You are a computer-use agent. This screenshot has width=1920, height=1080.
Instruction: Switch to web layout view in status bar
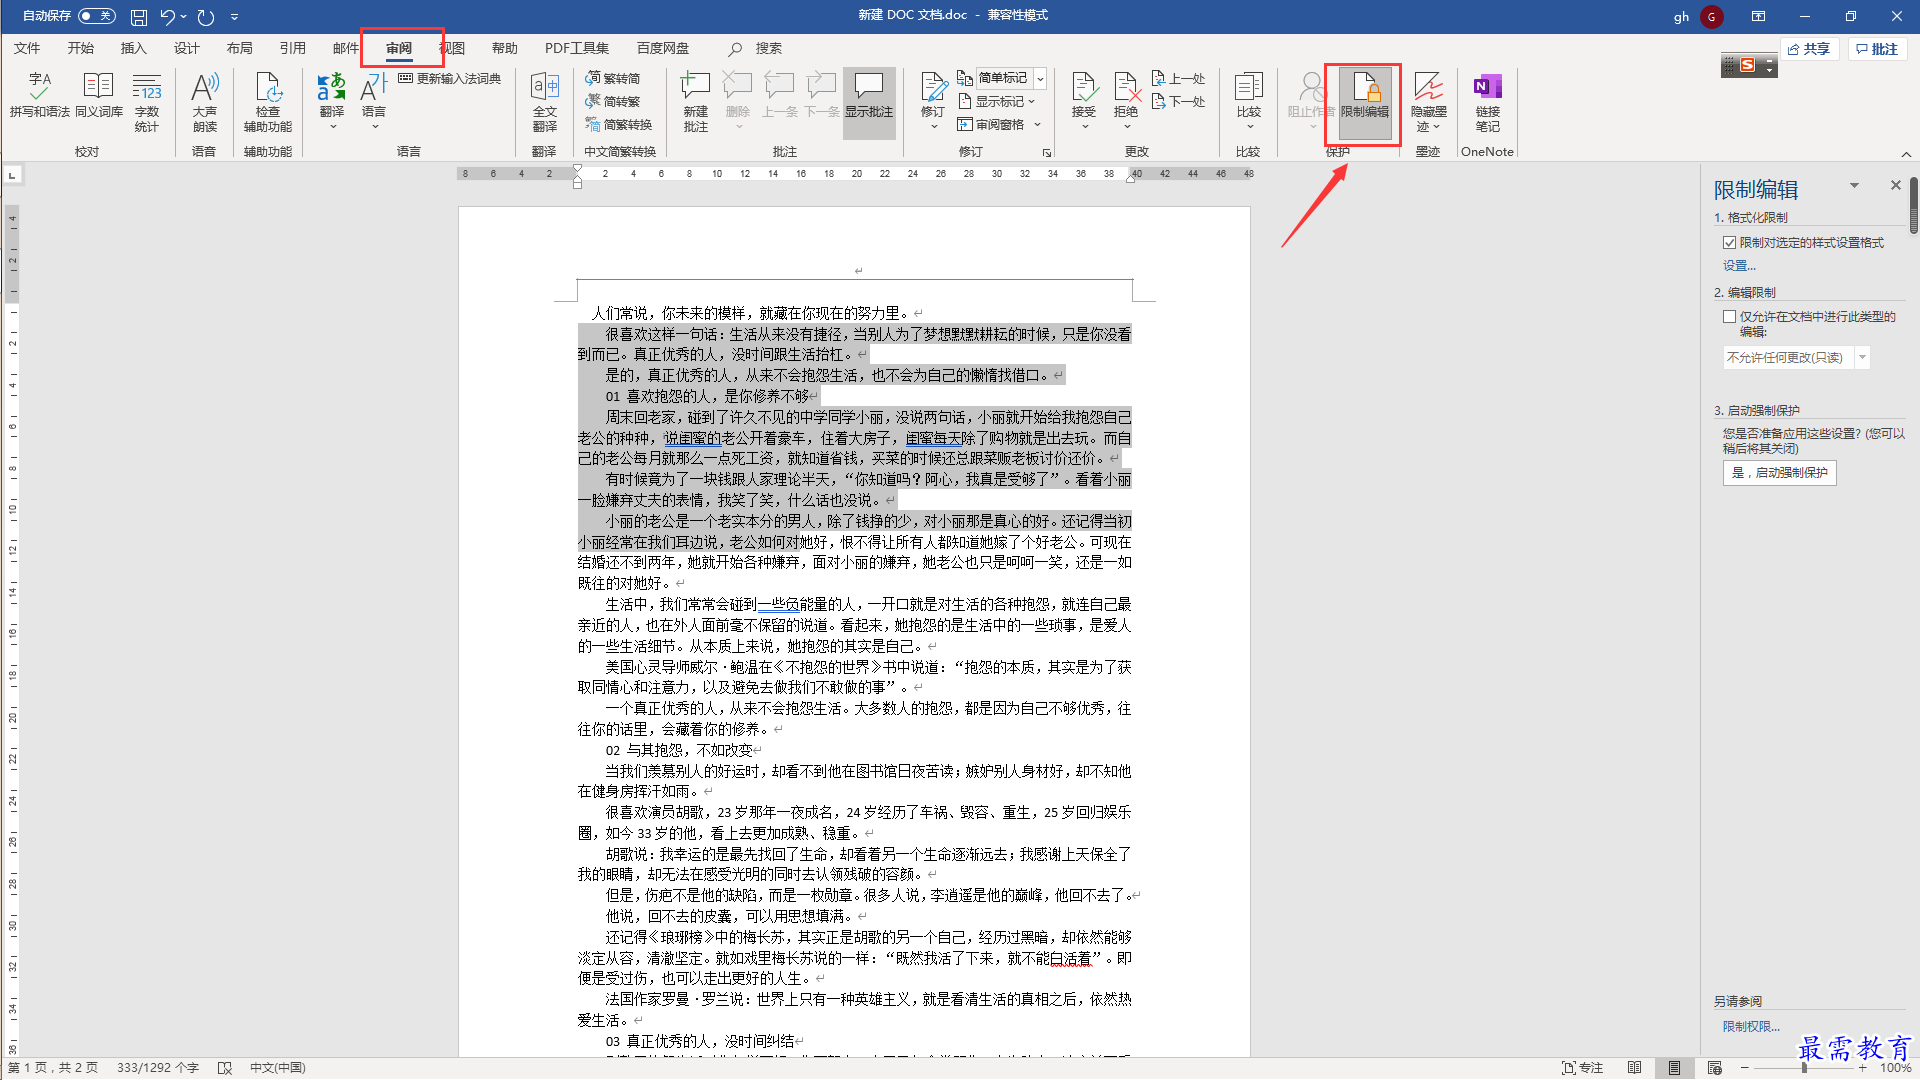click(x=1714, y=1068)
